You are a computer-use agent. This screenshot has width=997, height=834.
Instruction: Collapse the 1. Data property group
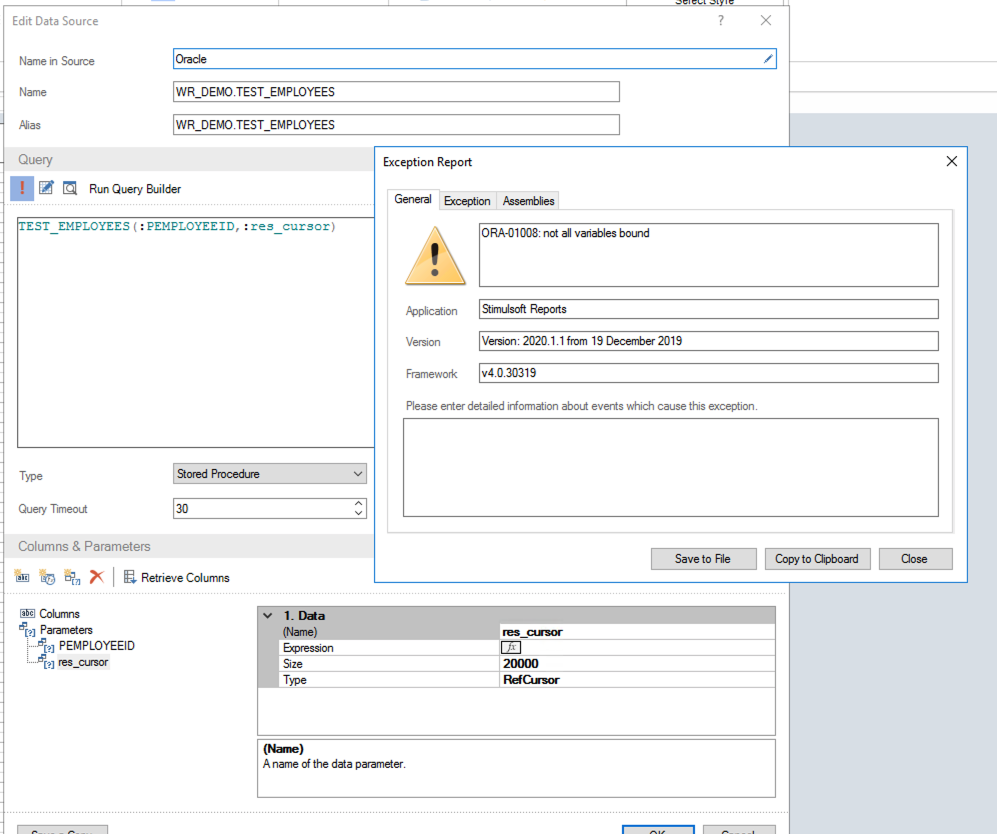pos(268,615)
